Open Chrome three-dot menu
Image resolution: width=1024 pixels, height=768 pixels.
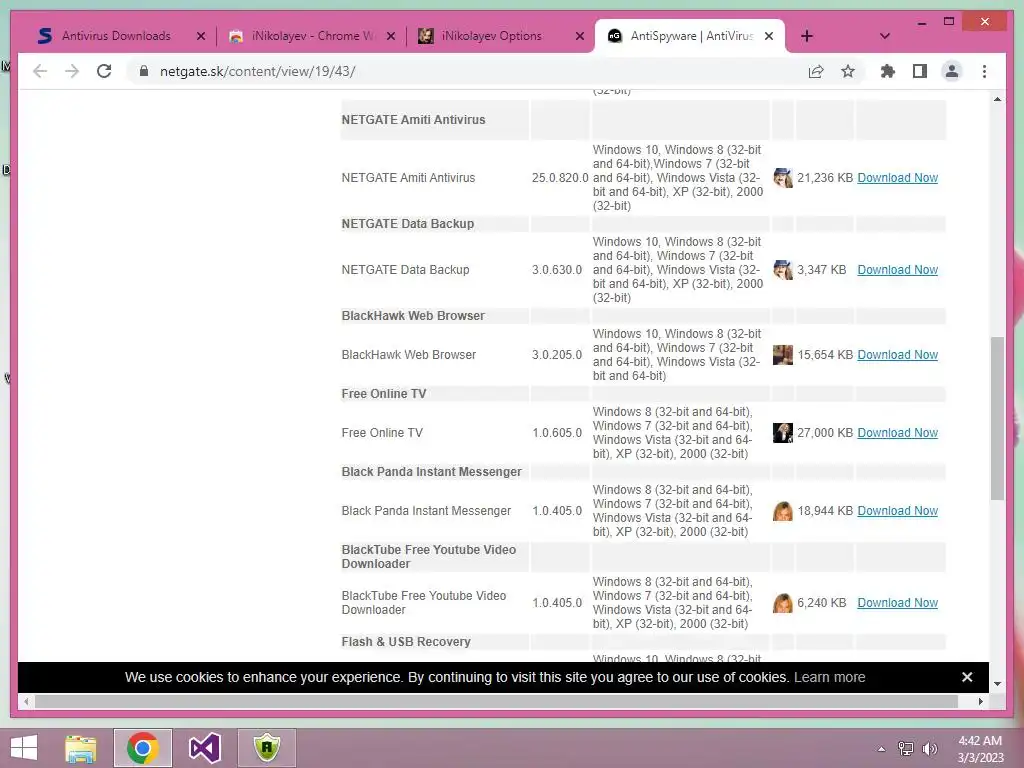pyautogui.click(x=984, y=71)
